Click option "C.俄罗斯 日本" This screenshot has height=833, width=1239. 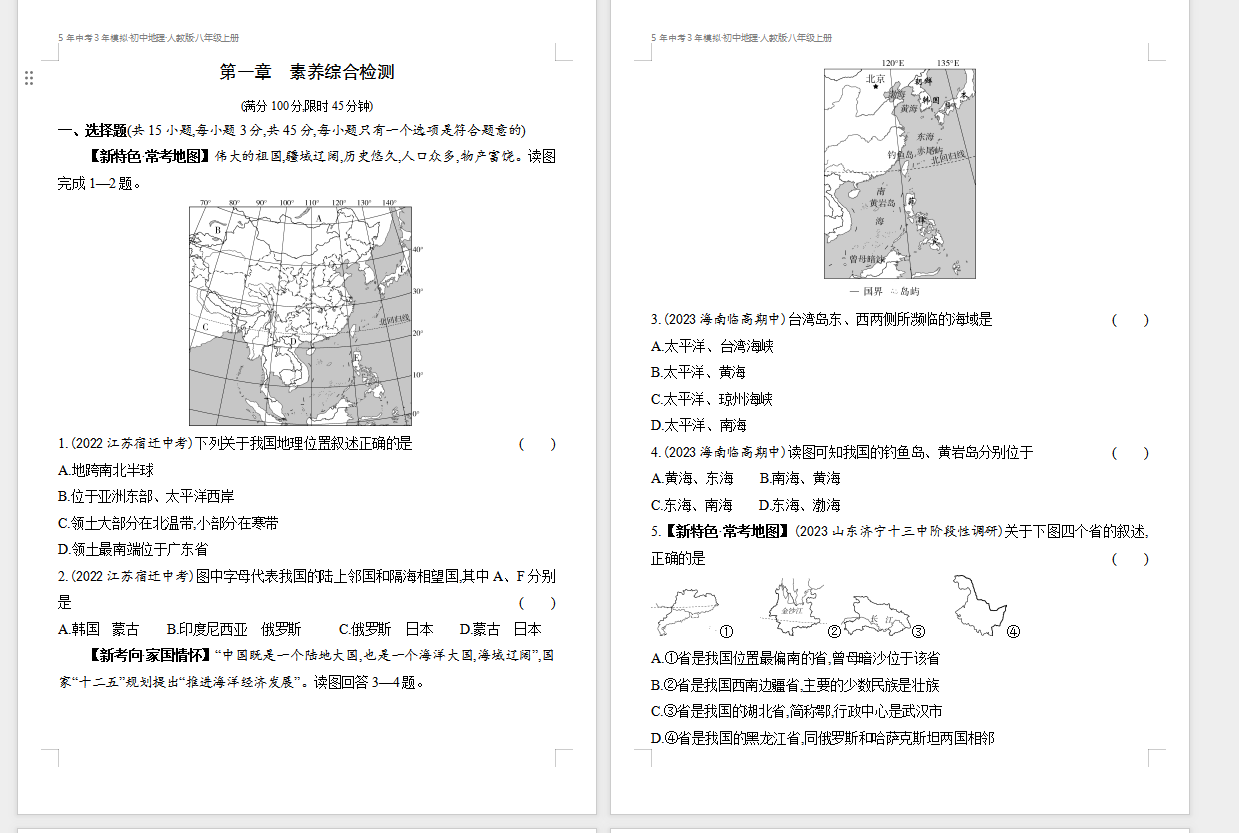386,629
